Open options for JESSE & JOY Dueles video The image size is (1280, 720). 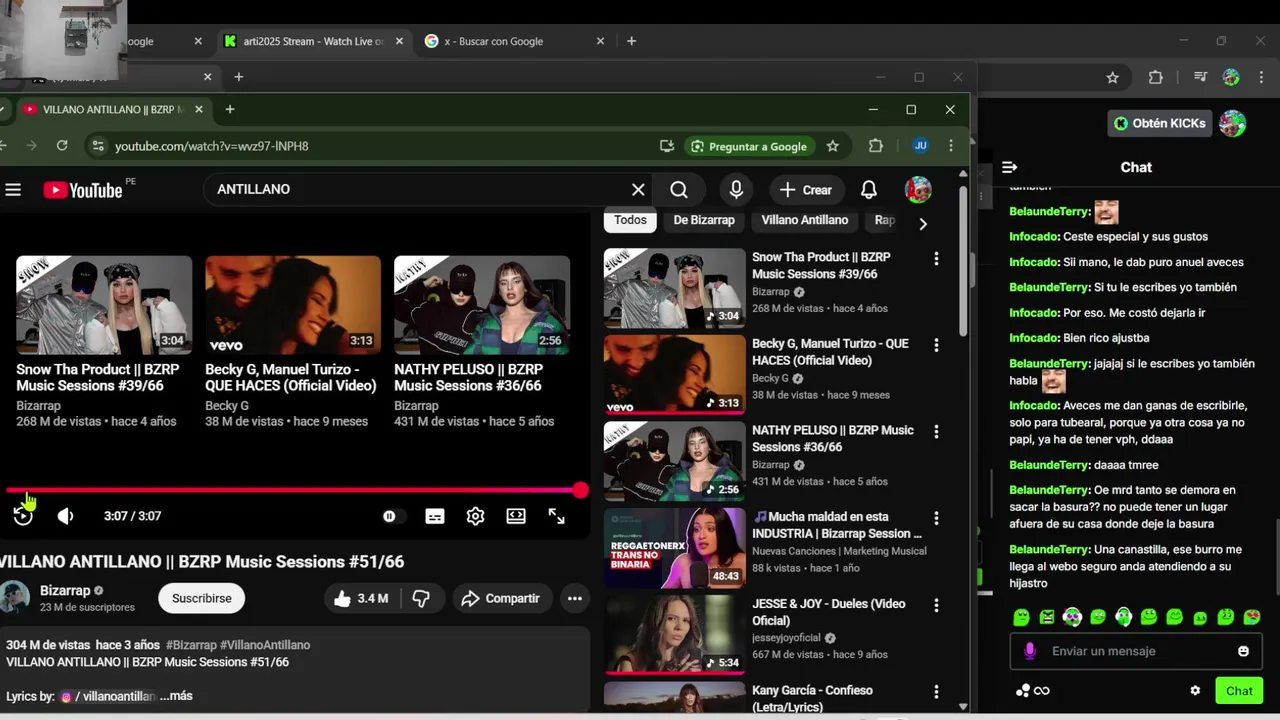point(936,605)
